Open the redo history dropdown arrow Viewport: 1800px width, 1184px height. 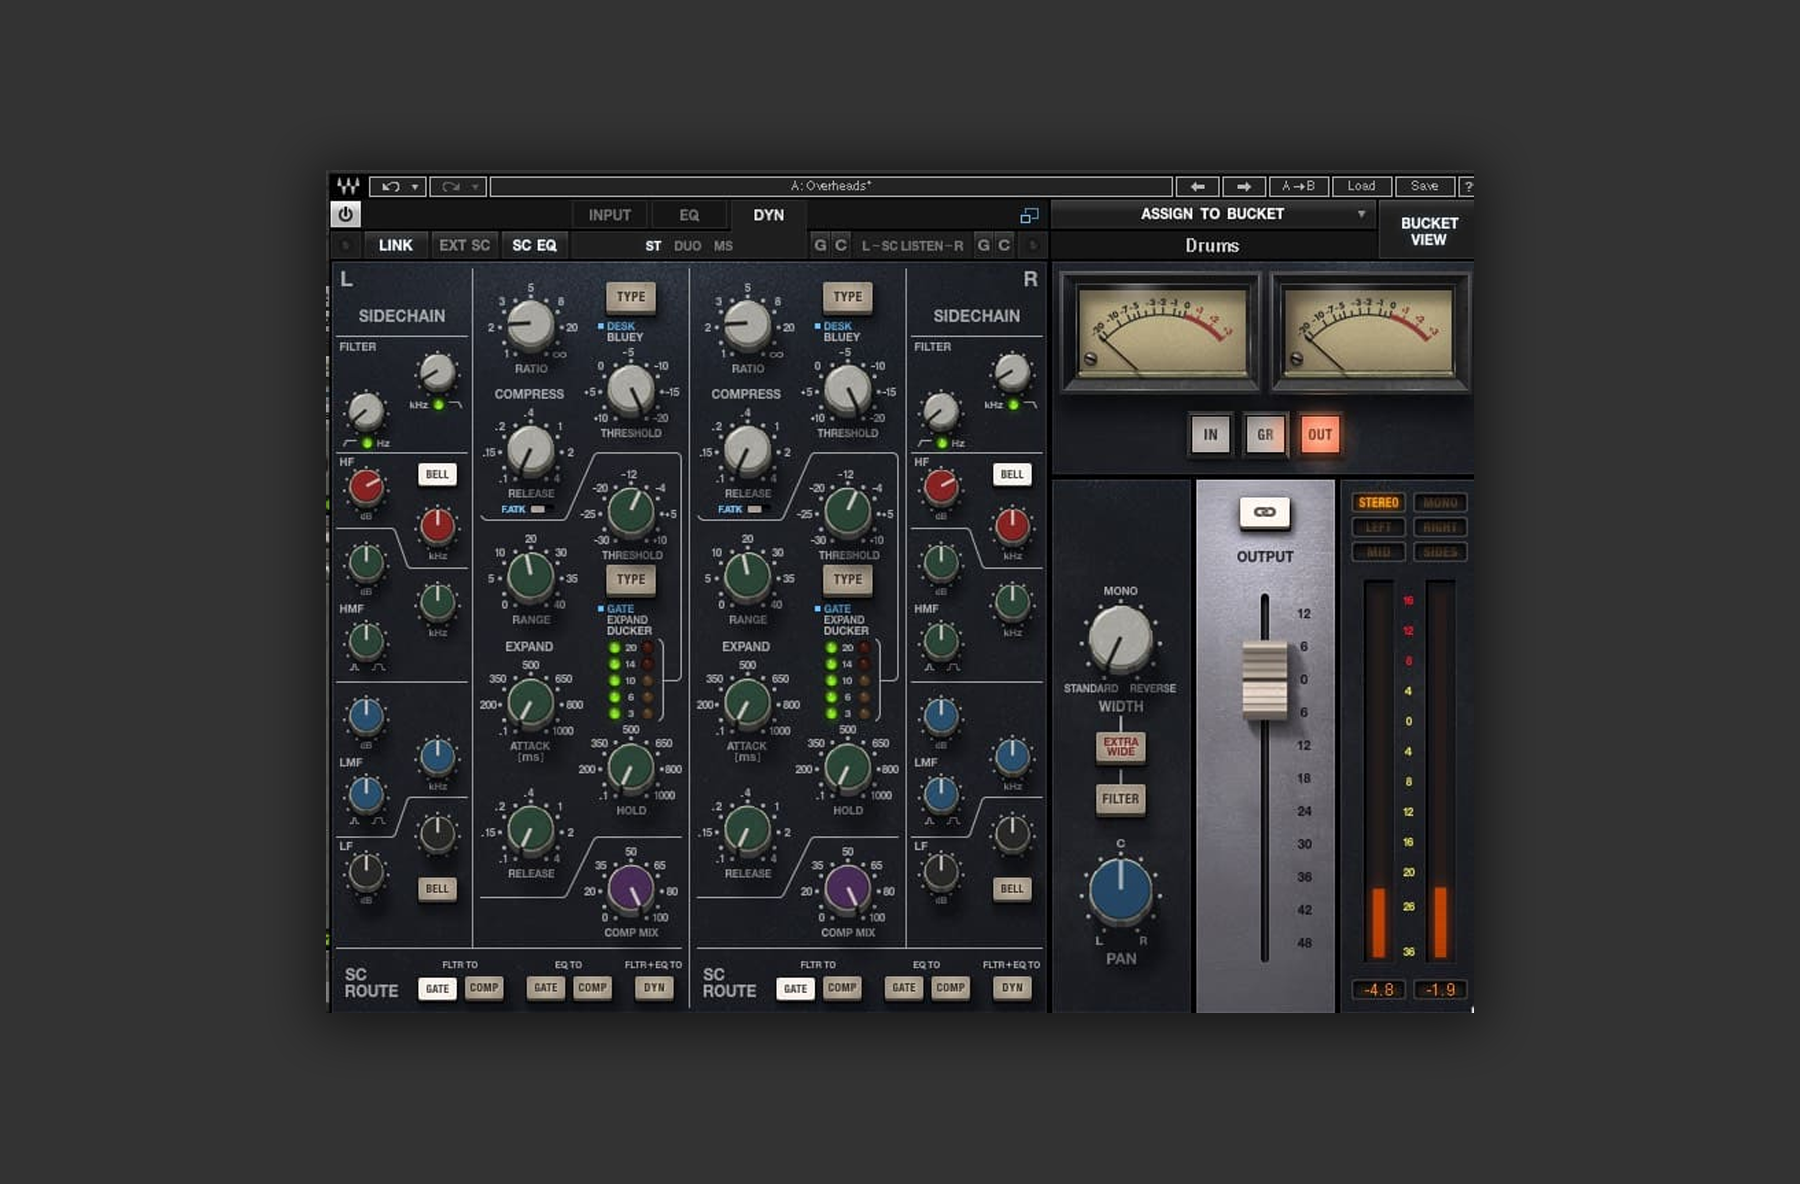[x=475, y=187]
